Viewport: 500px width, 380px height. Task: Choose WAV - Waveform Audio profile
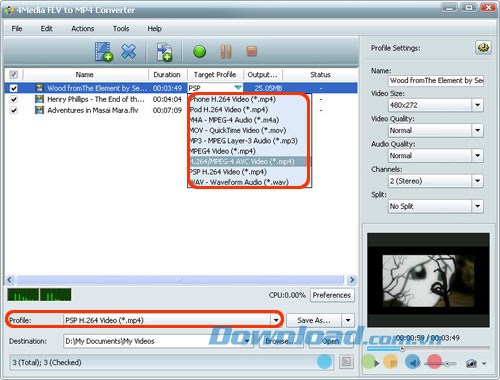[249, 182]
